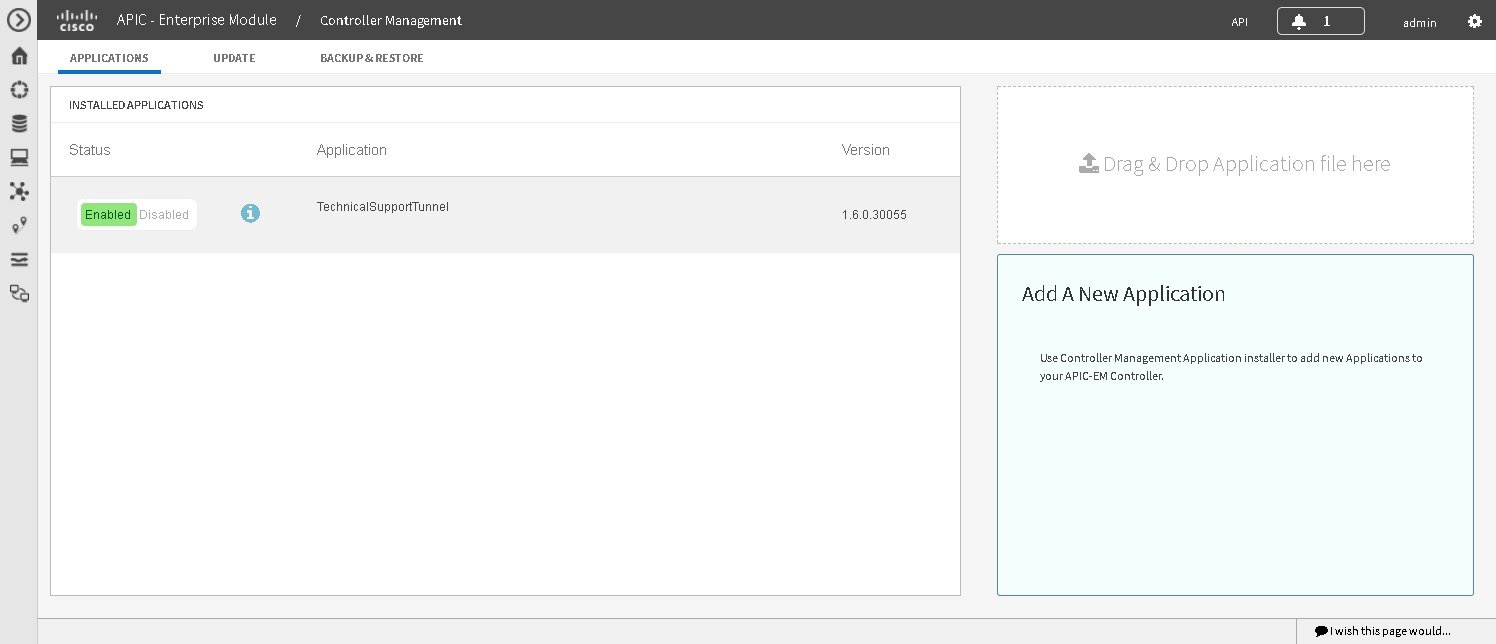This screenshot has width=1496, height=644.
Task: Click the host inventory monitor icon
Action: pos(18,157)
